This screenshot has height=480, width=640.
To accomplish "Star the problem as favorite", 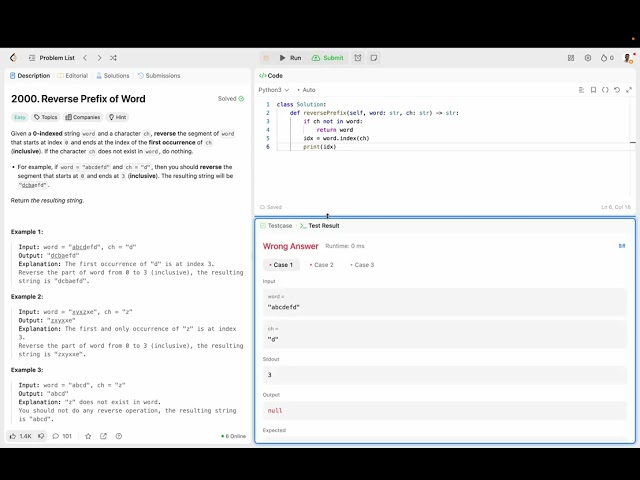I will pyautogui.click(x=88, y=436).
